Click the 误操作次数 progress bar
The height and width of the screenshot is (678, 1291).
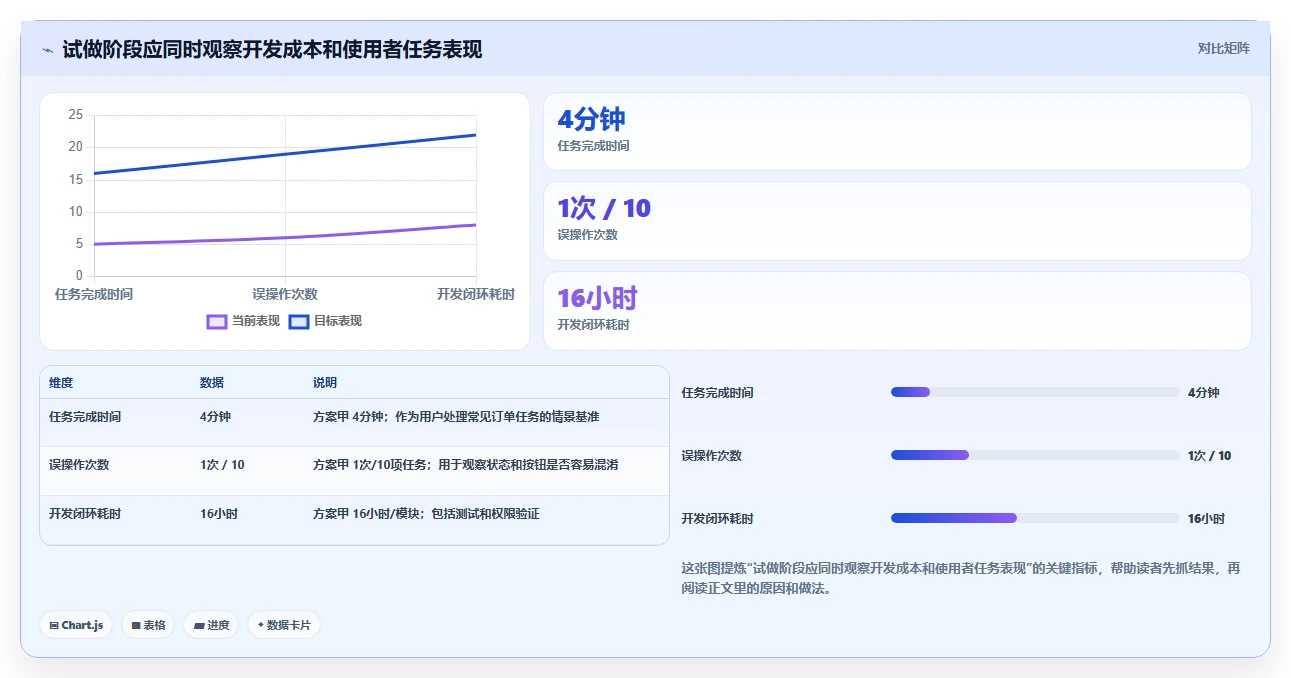(1035, 455)
